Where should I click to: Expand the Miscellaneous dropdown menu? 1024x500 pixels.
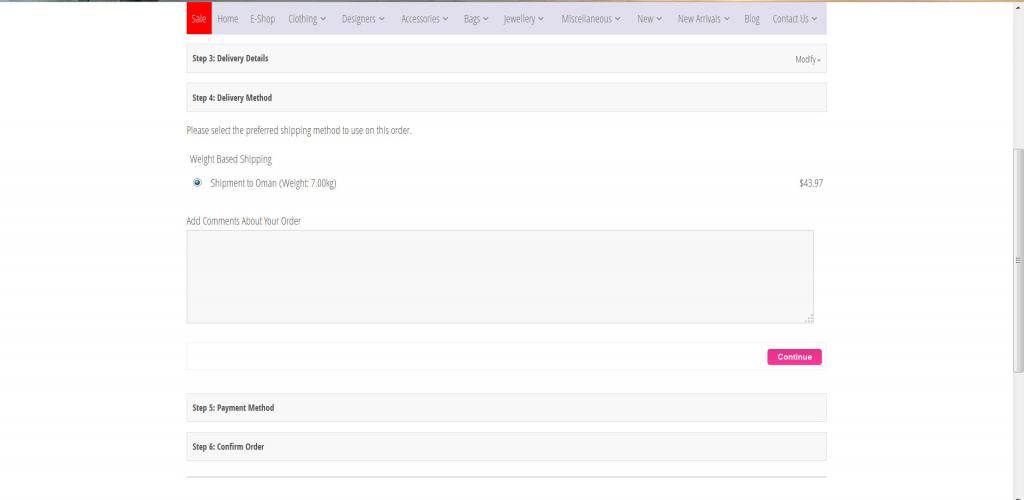coord(591,19)
